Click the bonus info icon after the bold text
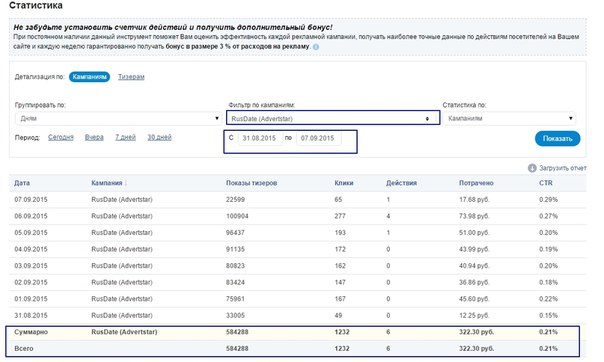 pyautogui.click(x=316, y=47)
